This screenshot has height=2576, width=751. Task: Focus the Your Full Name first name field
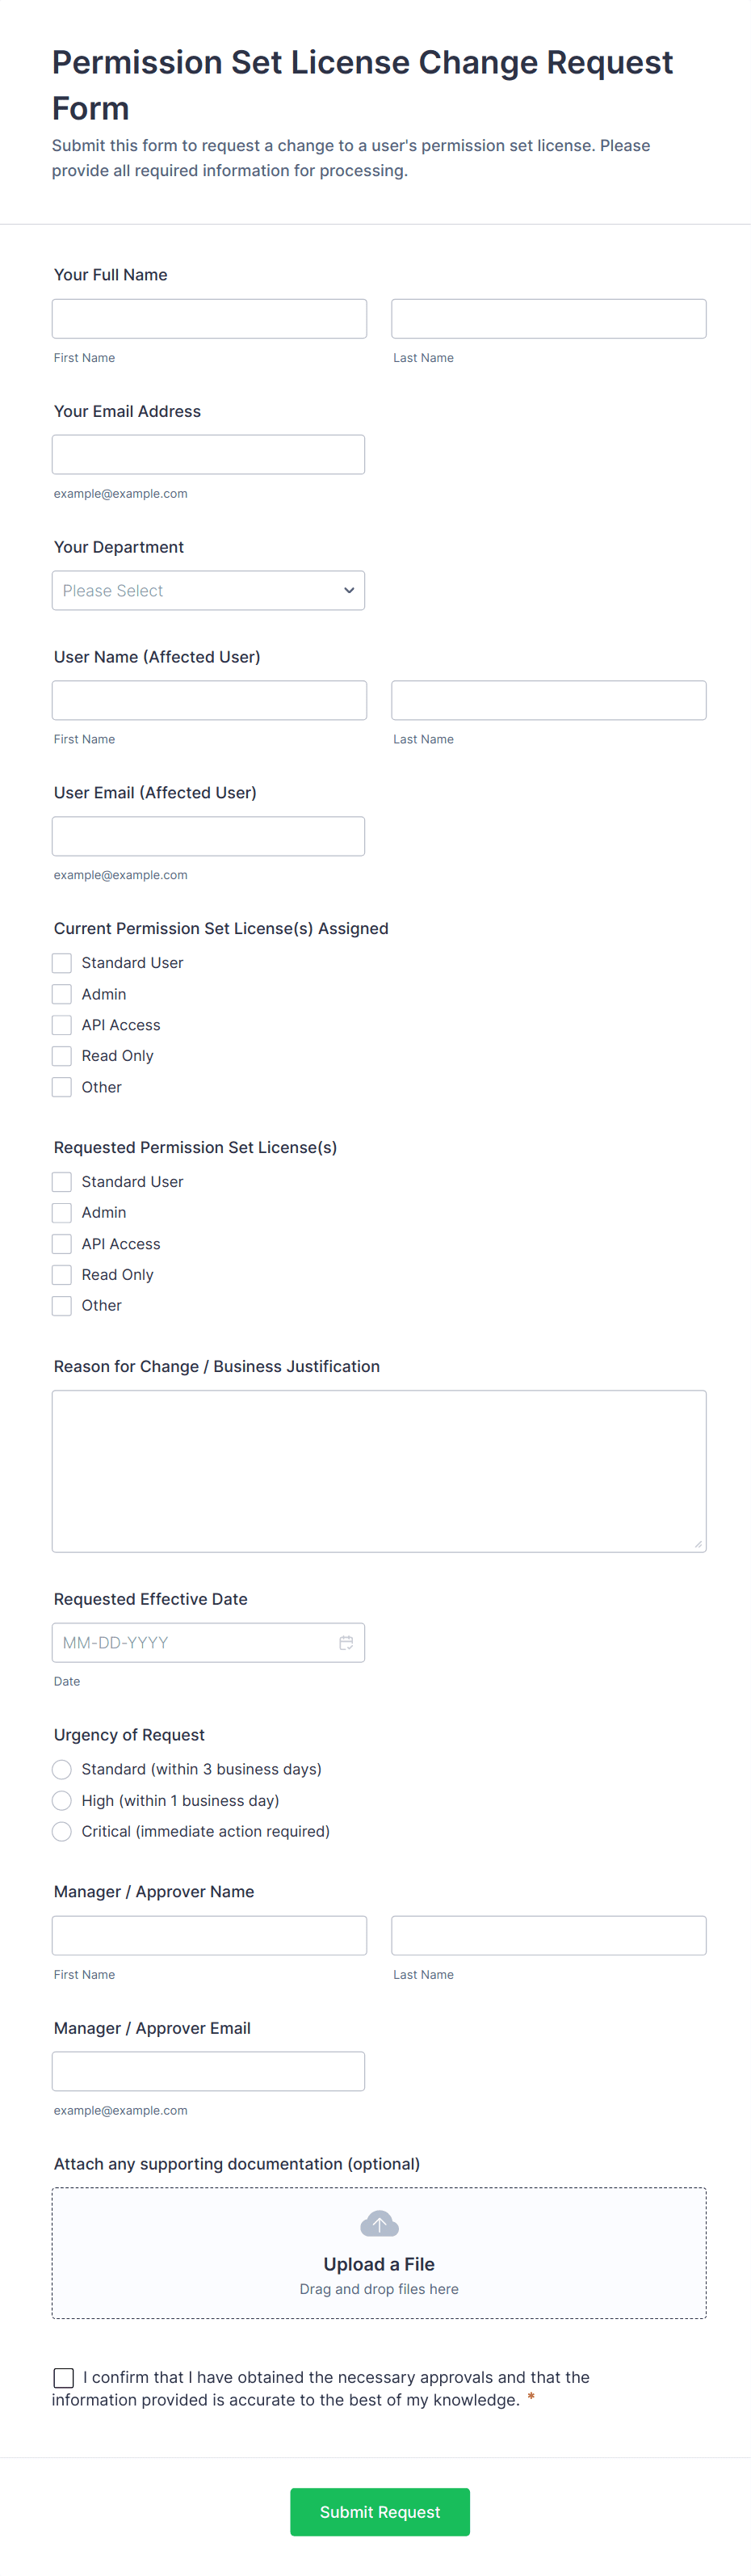tap(209, 319)
